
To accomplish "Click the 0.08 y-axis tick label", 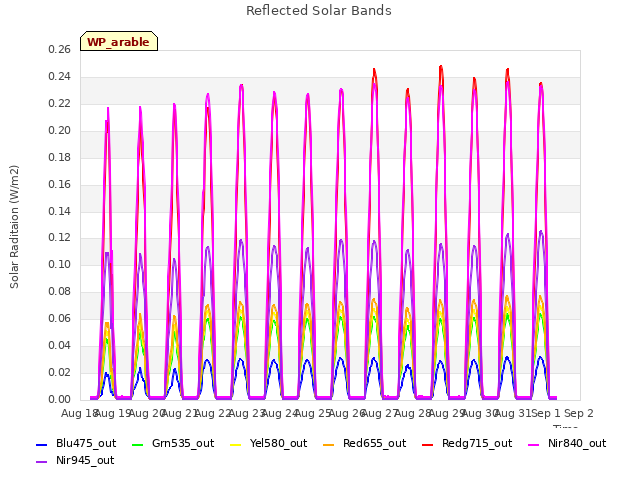I will pyautogui.click(x=59, y=291).
